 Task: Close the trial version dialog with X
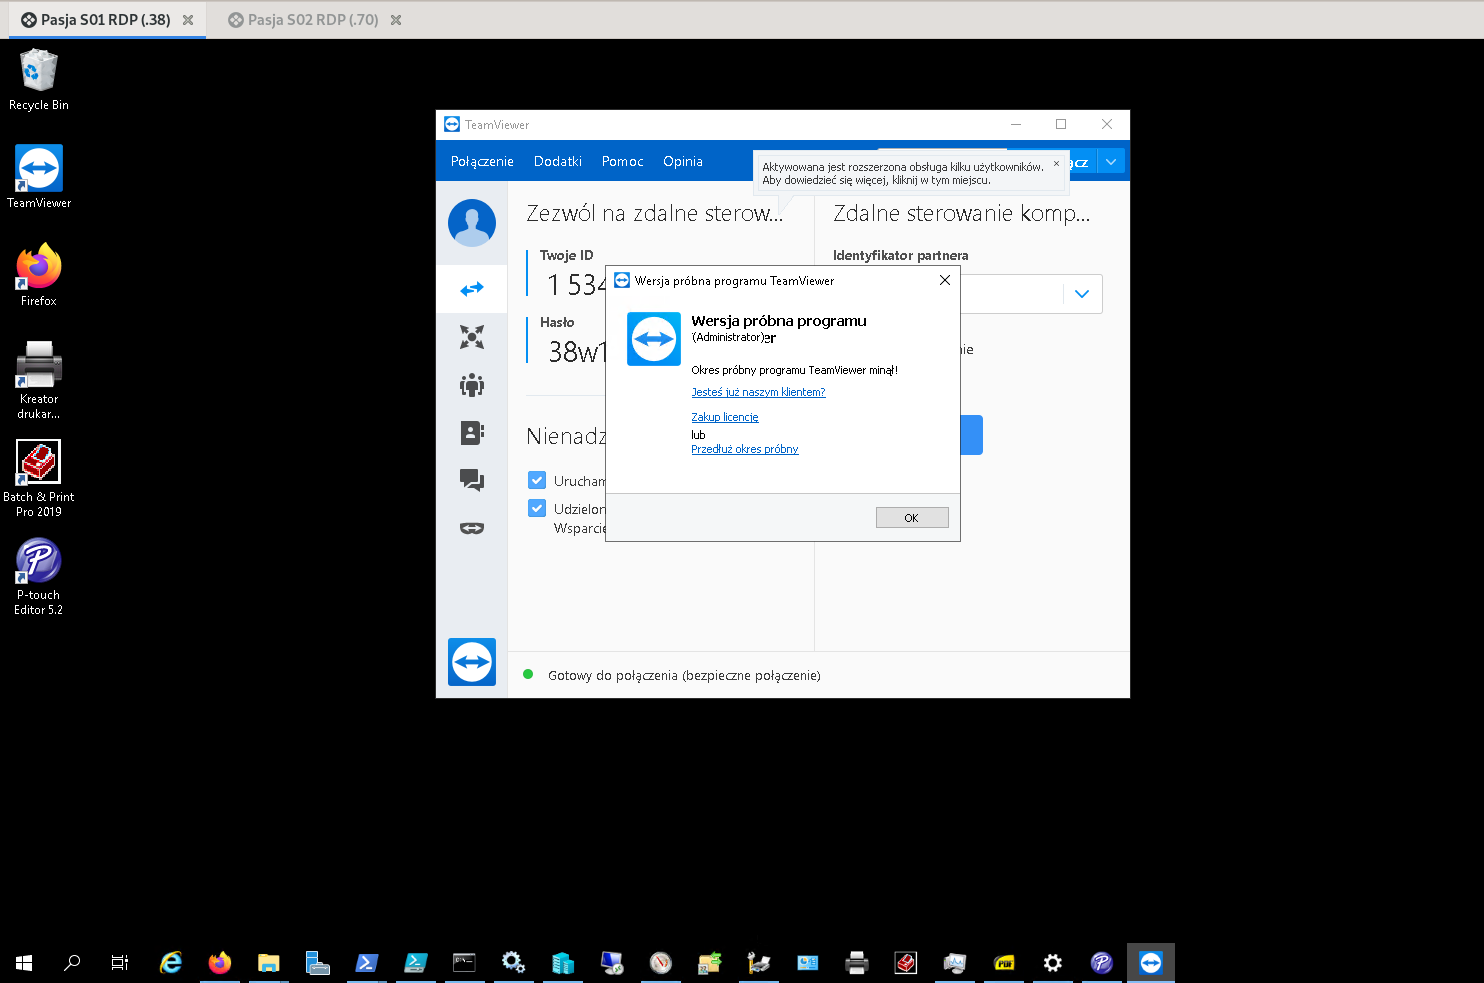945,280
